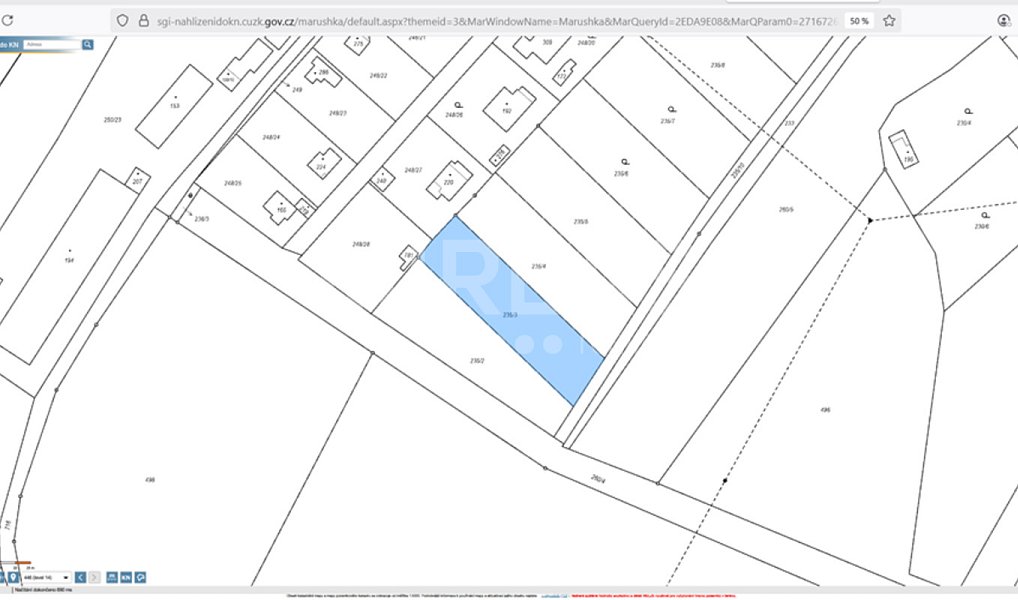Bookmark this page with the star icon
The height and width of the screenshot is (600, 1018).
click(889, 21)
